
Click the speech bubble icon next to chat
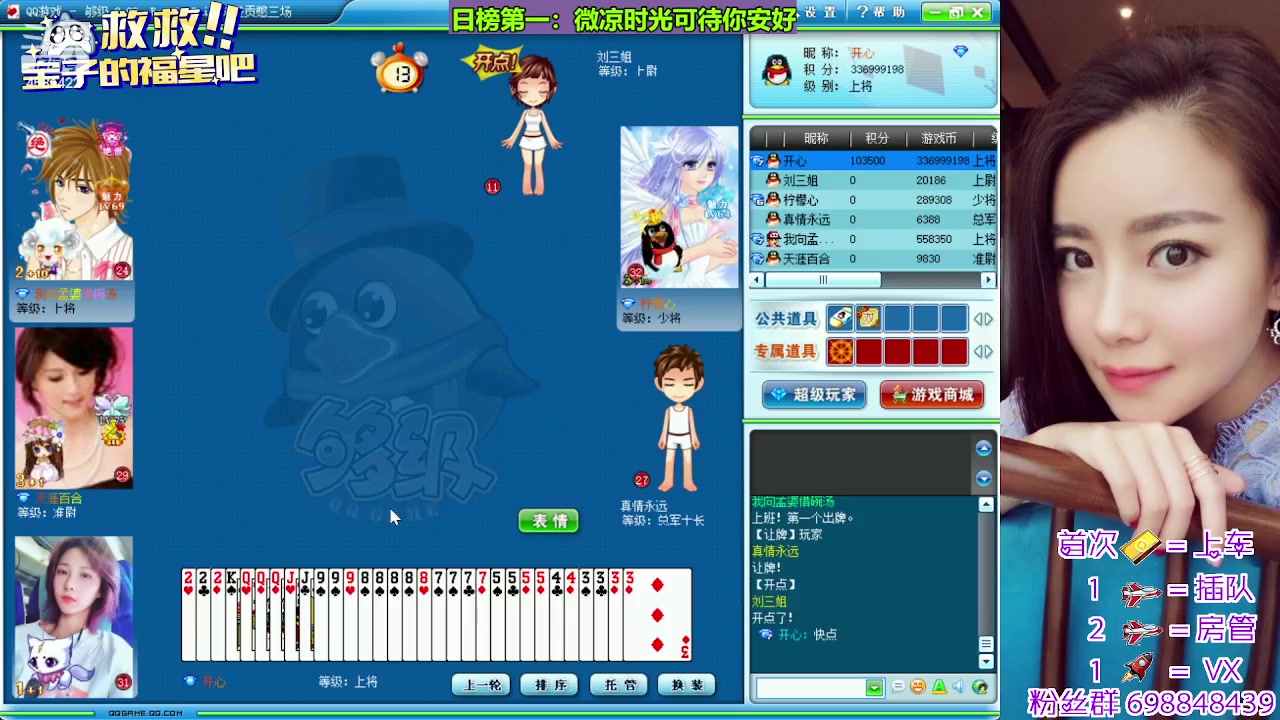click(898, 687)
